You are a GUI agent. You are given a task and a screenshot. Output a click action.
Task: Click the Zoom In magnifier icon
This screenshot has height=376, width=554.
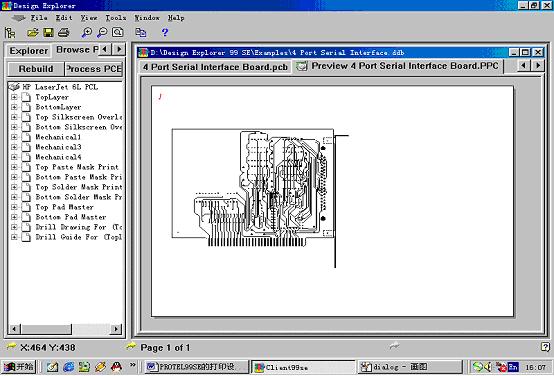pyautogui.click(x=87, y=33)
